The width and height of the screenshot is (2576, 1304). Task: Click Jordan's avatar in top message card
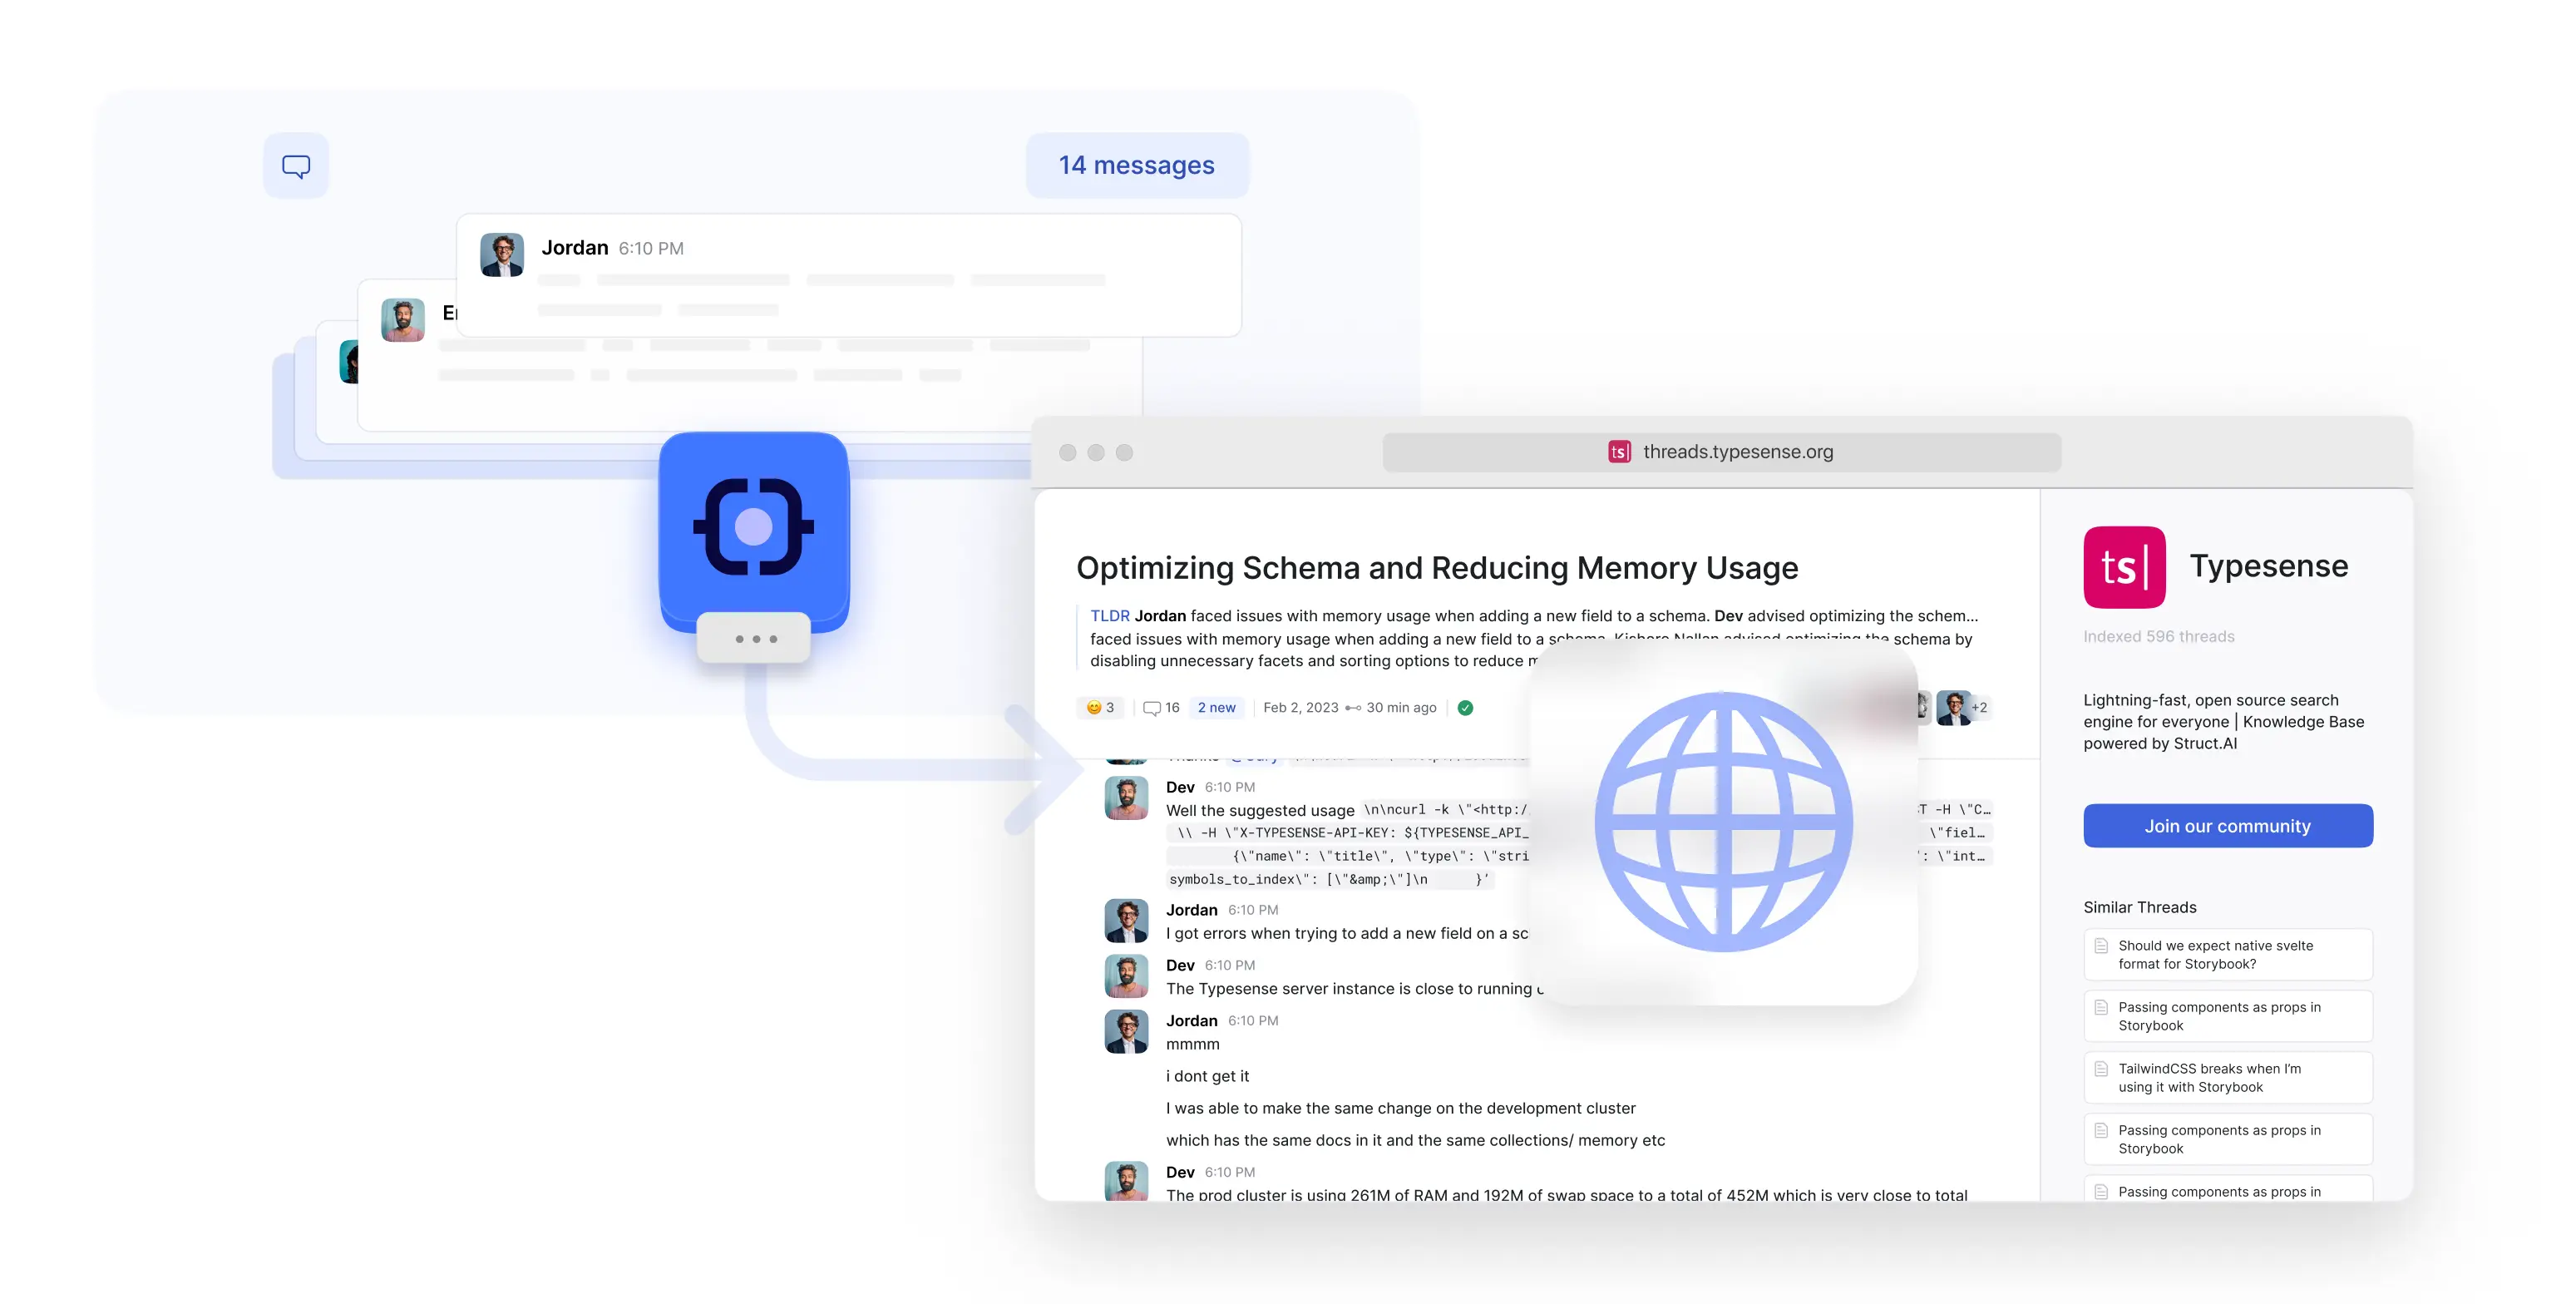pos(502,255)
